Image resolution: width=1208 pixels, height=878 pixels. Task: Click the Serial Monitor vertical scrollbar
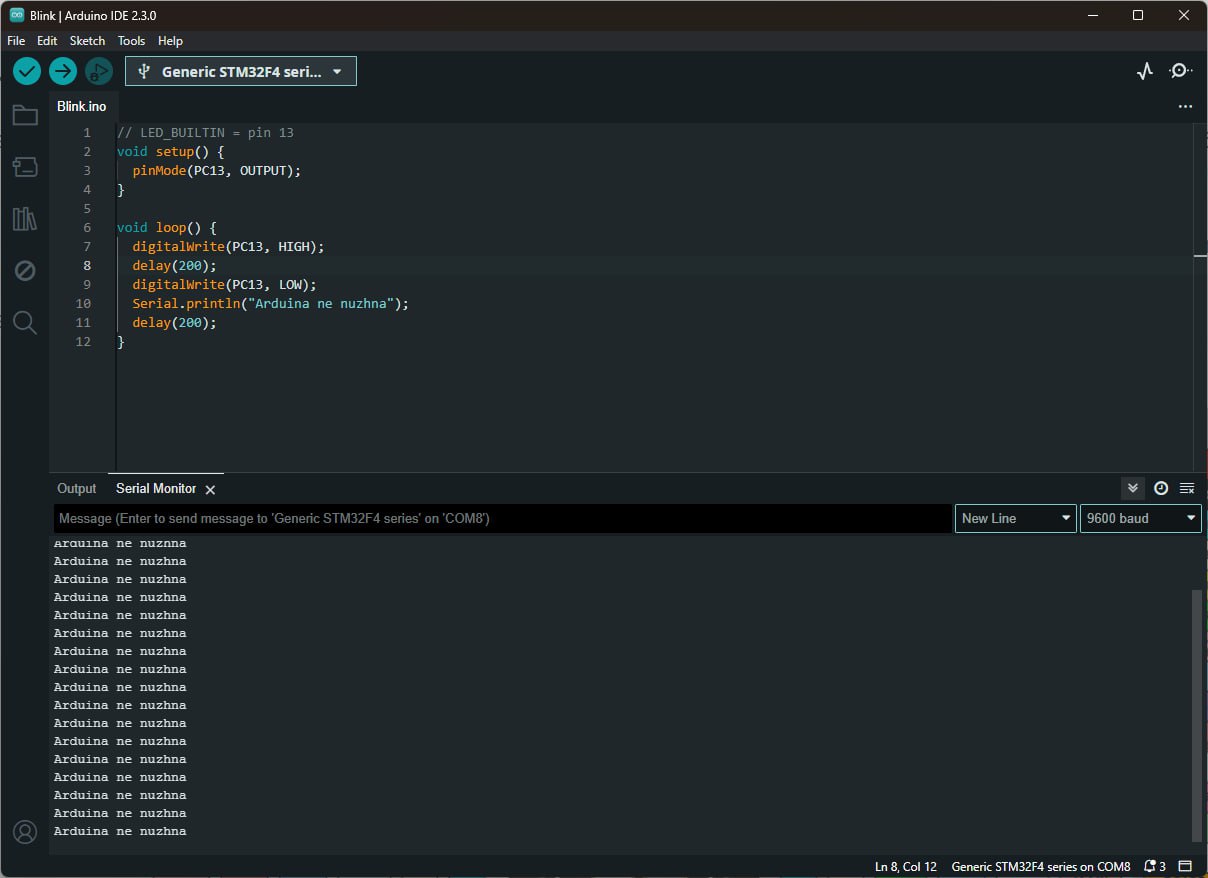1197,715
